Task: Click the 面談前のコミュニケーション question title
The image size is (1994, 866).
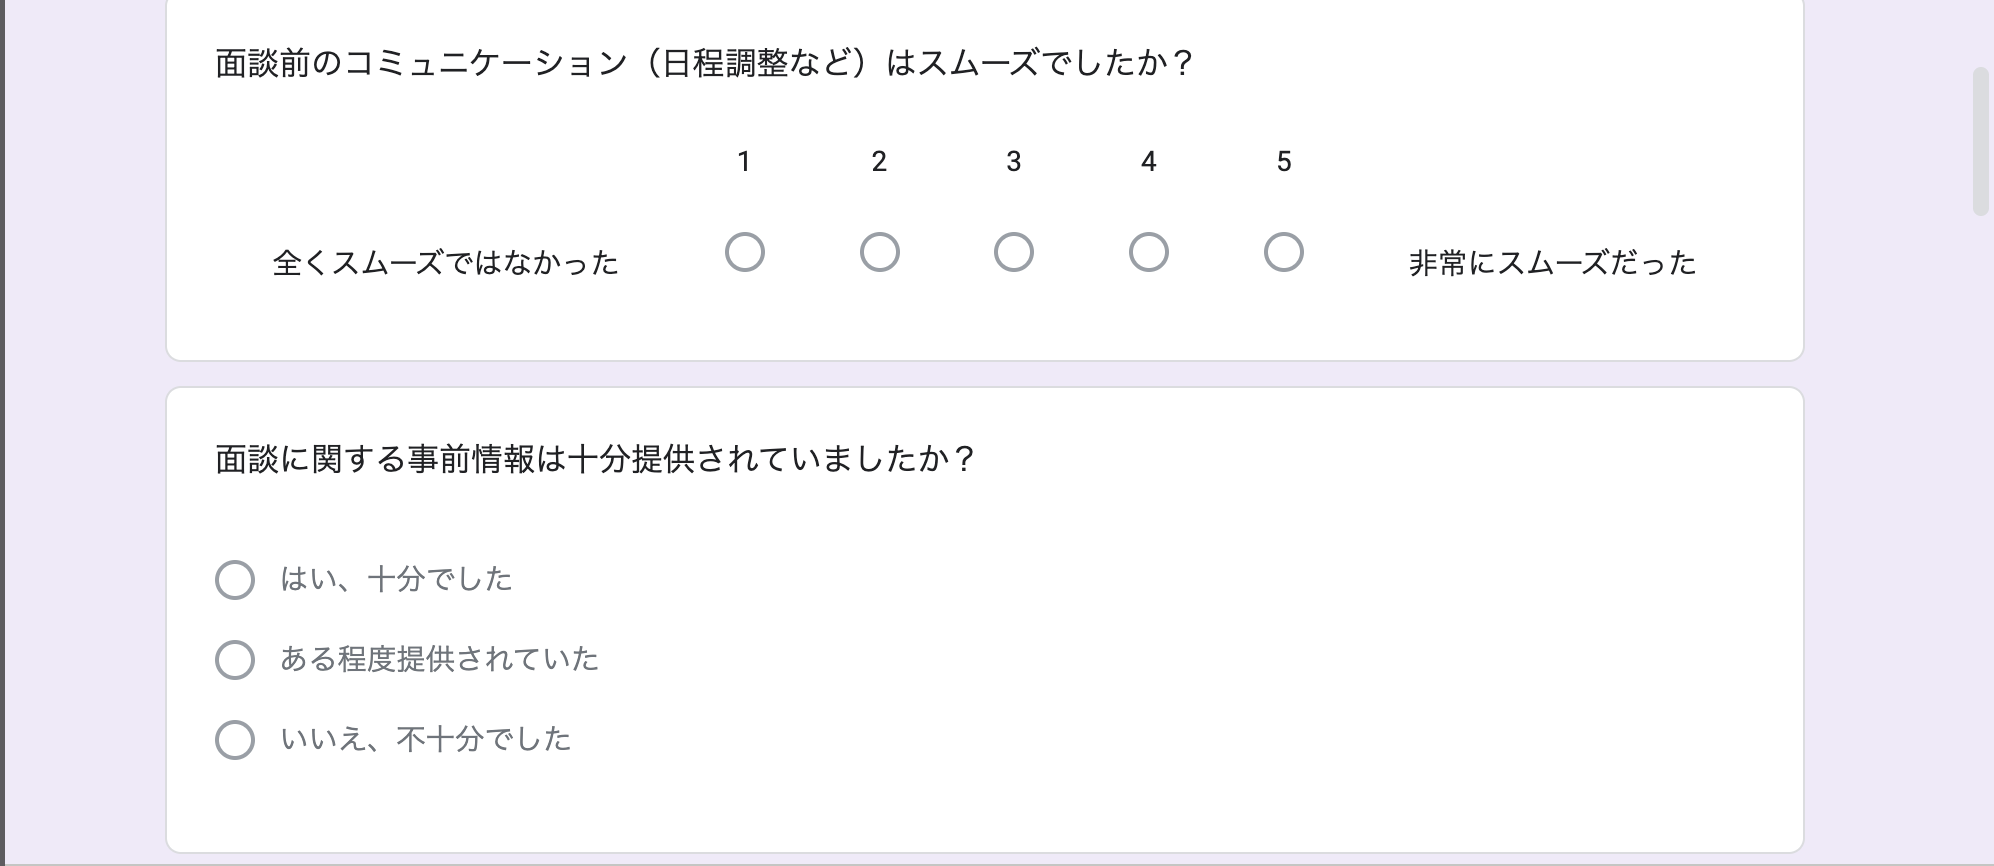Action: (703, 62)
